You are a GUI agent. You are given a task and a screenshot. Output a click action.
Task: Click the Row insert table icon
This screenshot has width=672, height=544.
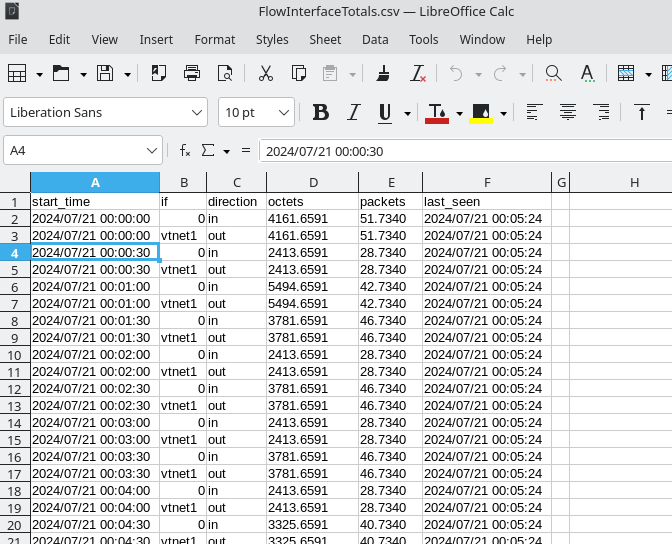coord(626,74)
